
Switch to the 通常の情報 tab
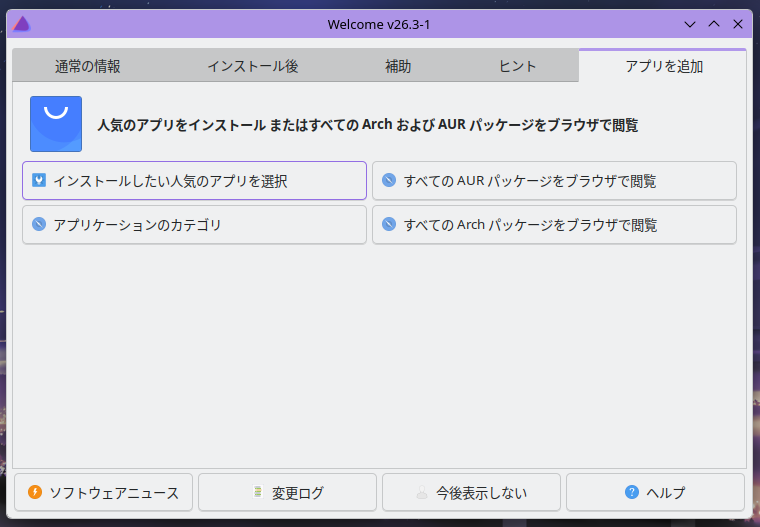tap(88, 66)
